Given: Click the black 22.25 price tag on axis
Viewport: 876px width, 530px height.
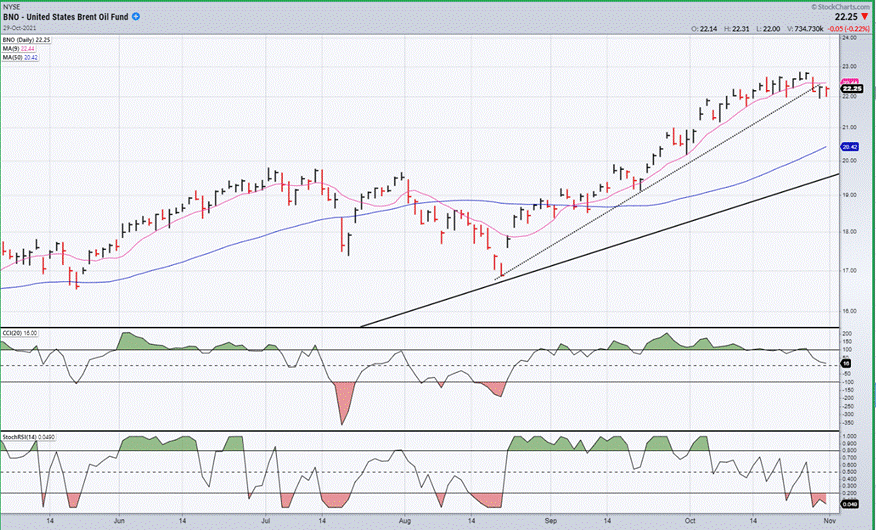Looking at the screenshot, I should point(852,89).
